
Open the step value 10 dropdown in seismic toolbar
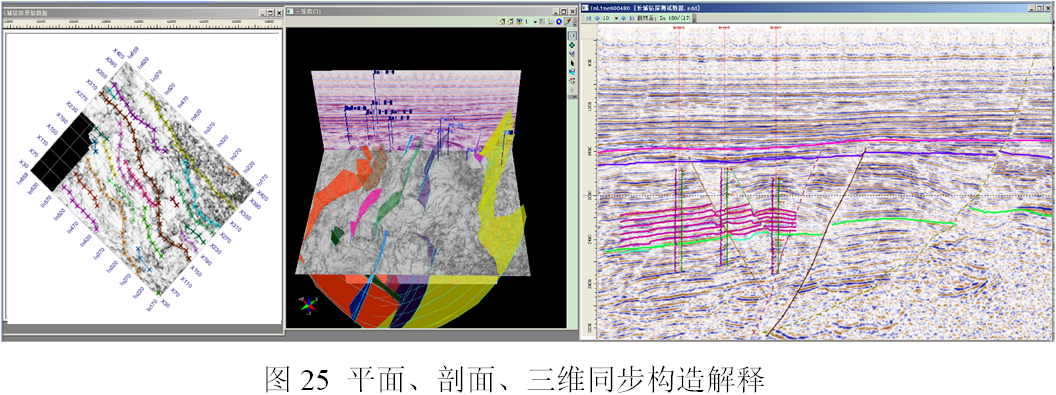click(616, 18)
